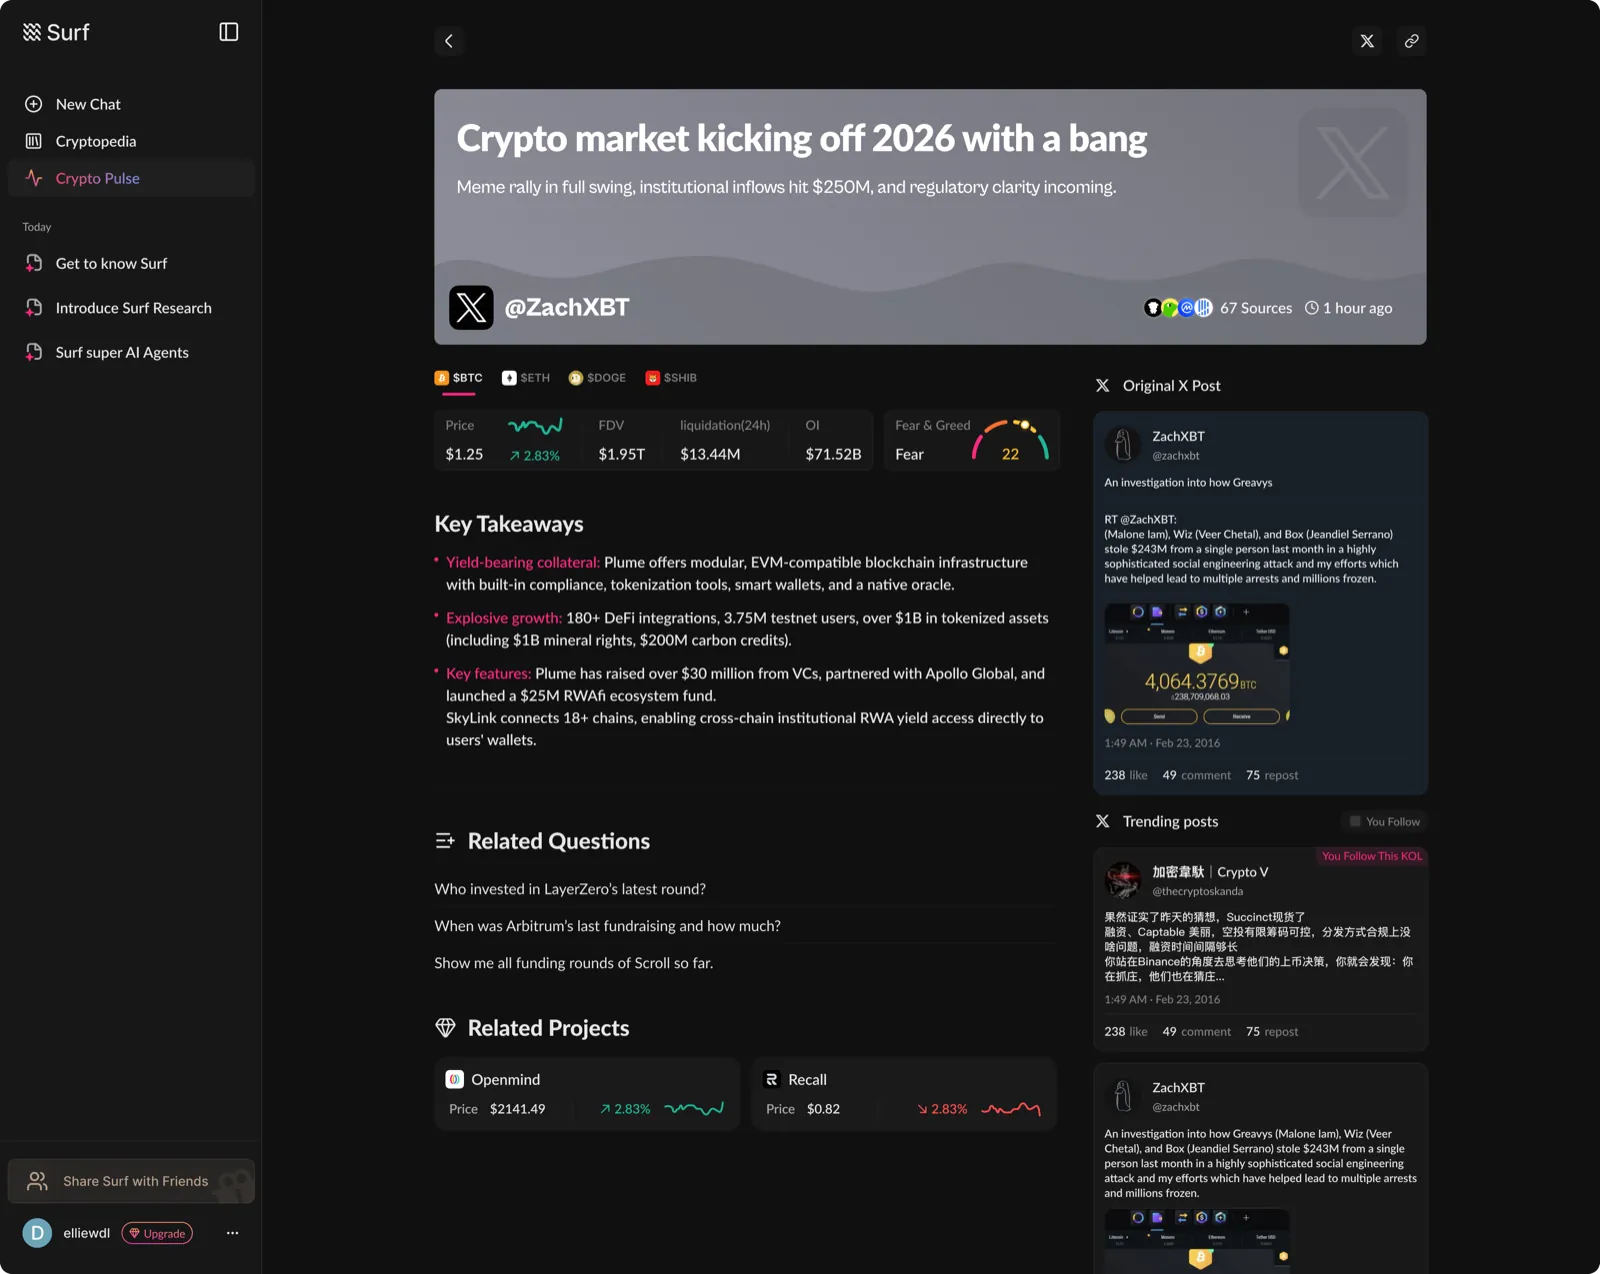Click the Fear & Greed gauge
The image size is (1600, 1274).
point(1011,440)
